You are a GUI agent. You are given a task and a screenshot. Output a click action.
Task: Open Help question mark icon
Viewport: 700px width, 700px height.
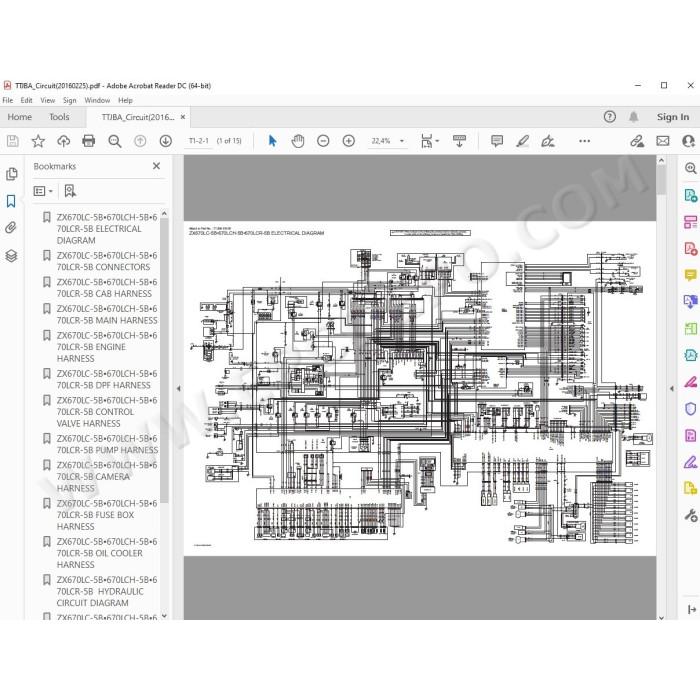609,117
